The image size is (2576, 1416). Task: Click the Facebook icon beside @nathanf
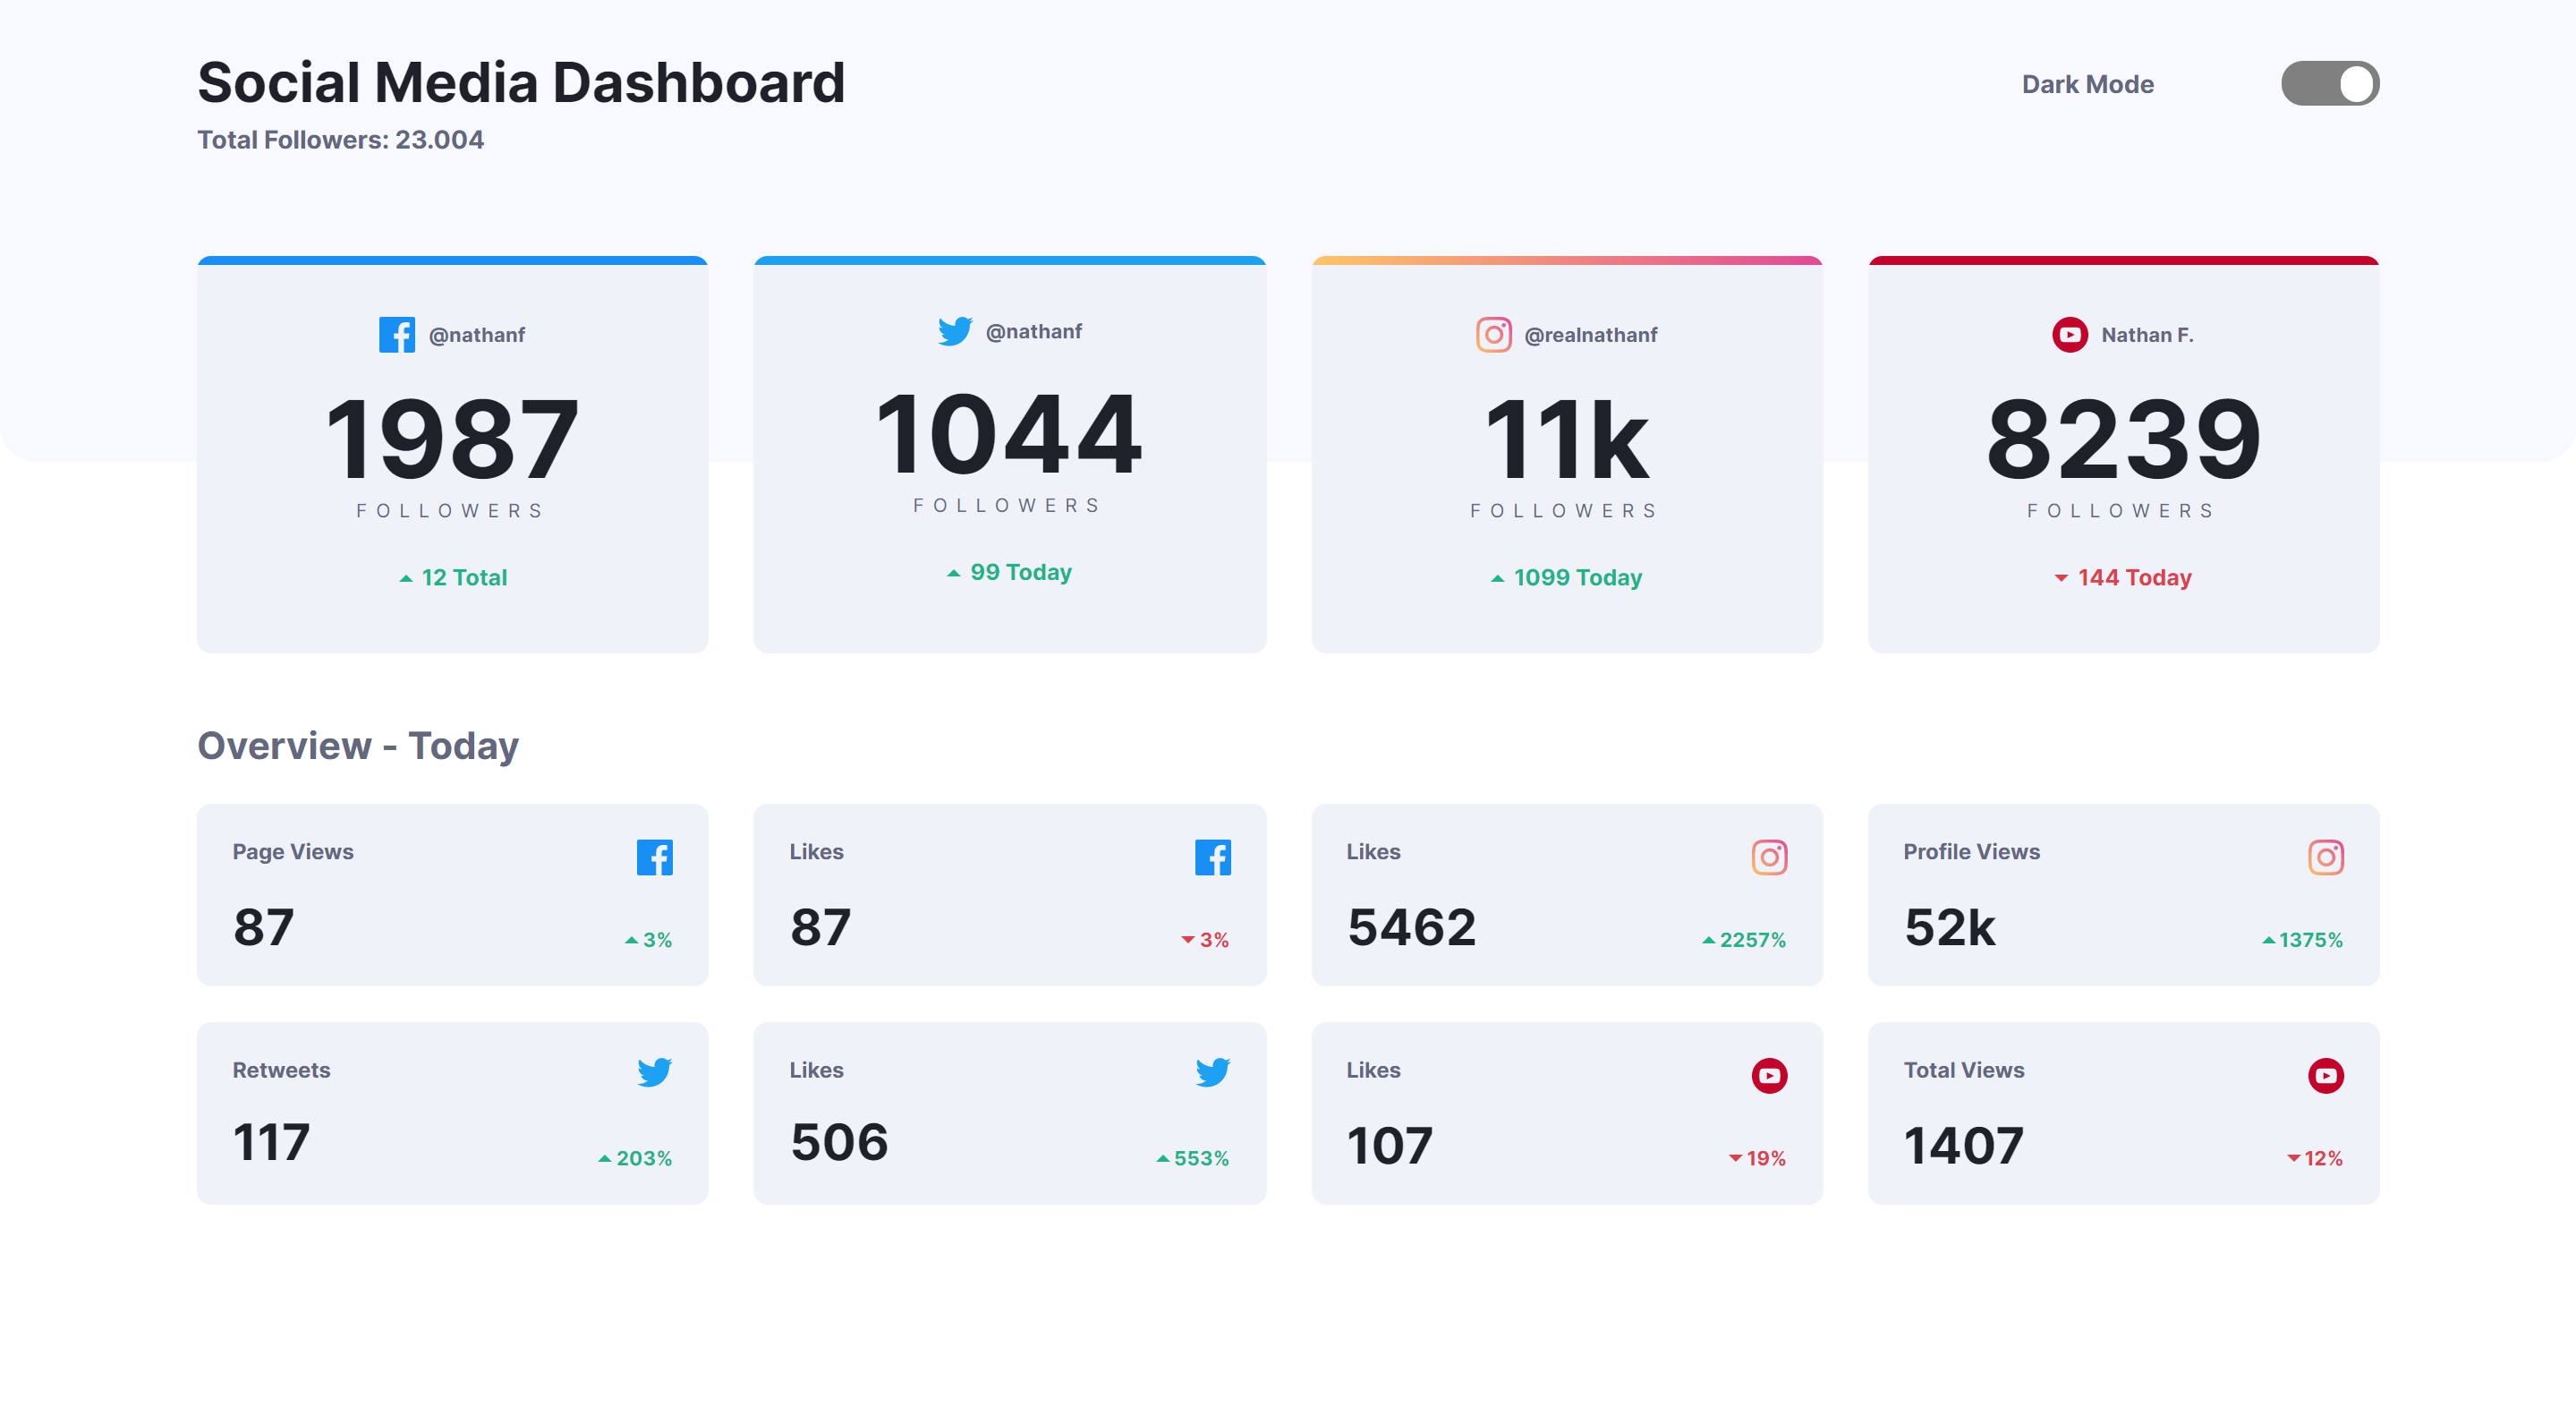[397, 335]
